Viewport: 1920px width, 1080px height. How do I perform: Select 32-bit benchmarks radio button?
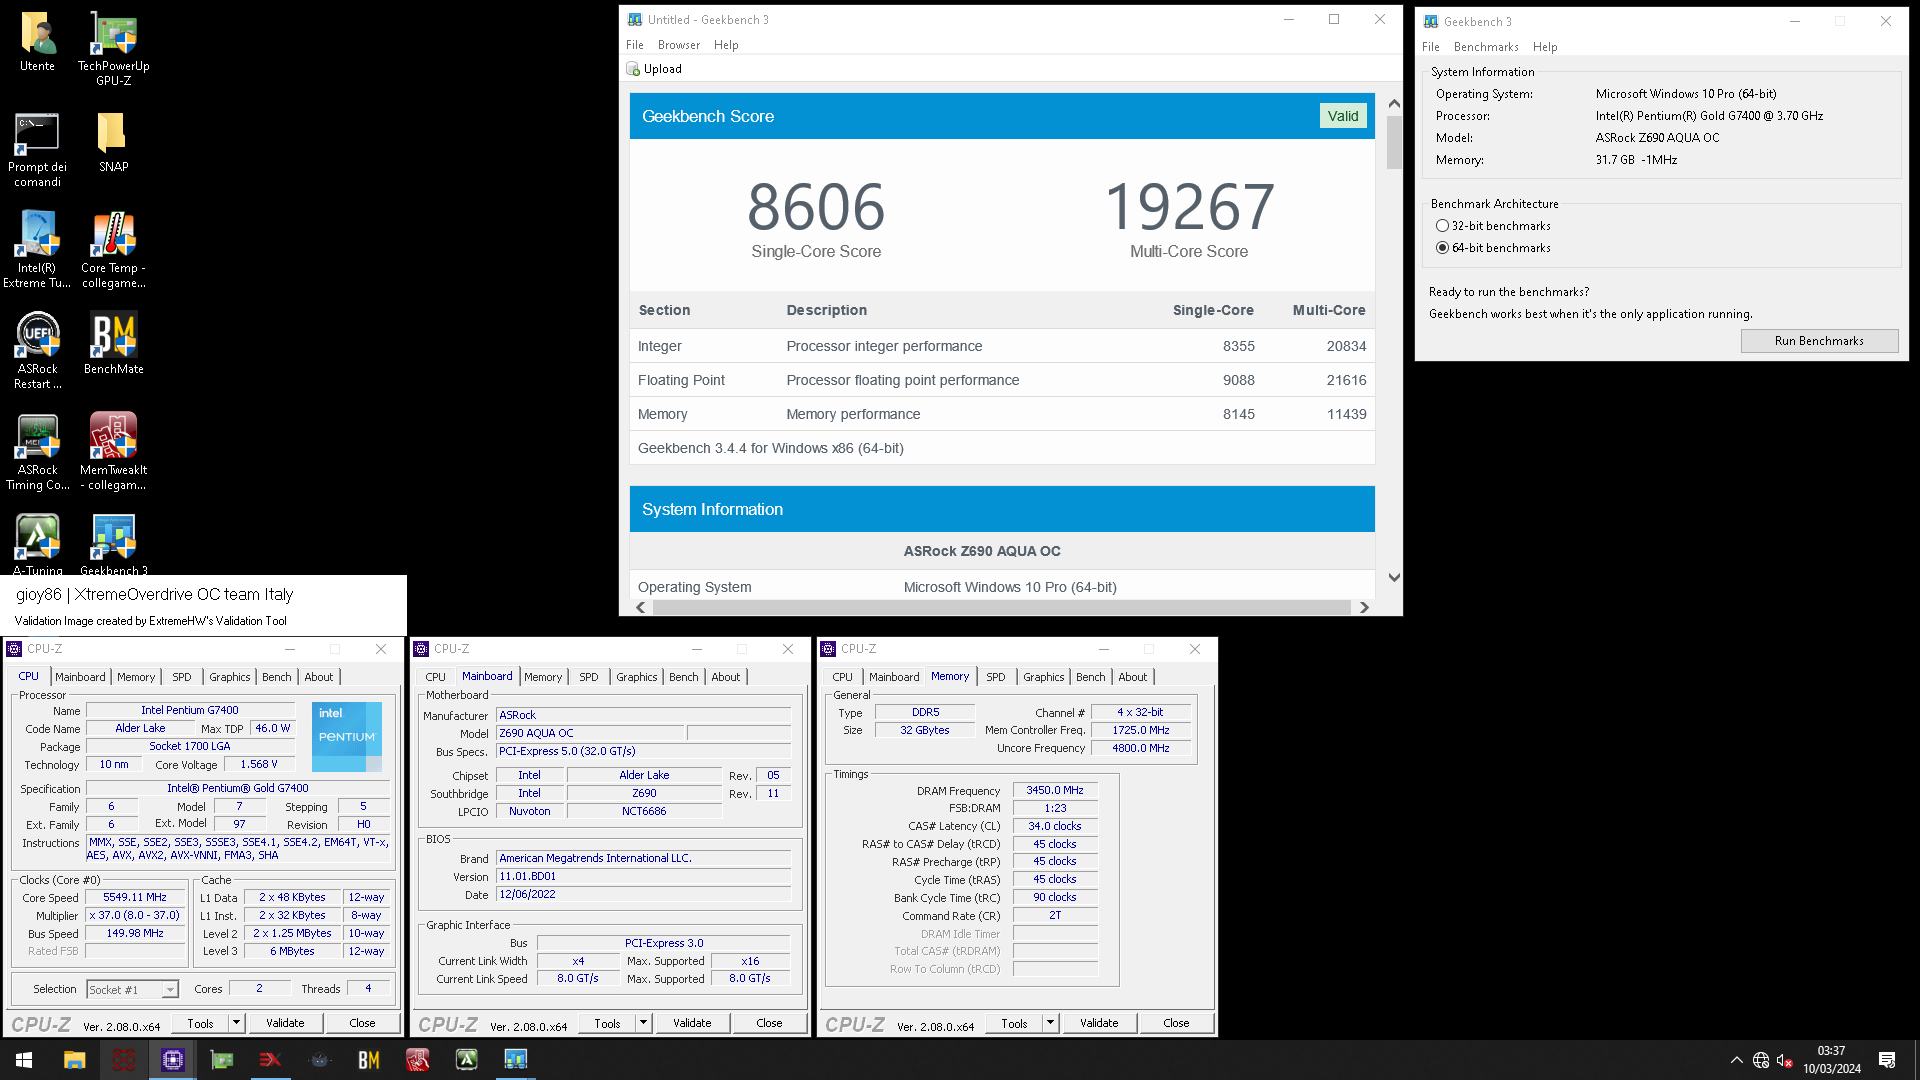1442,226
